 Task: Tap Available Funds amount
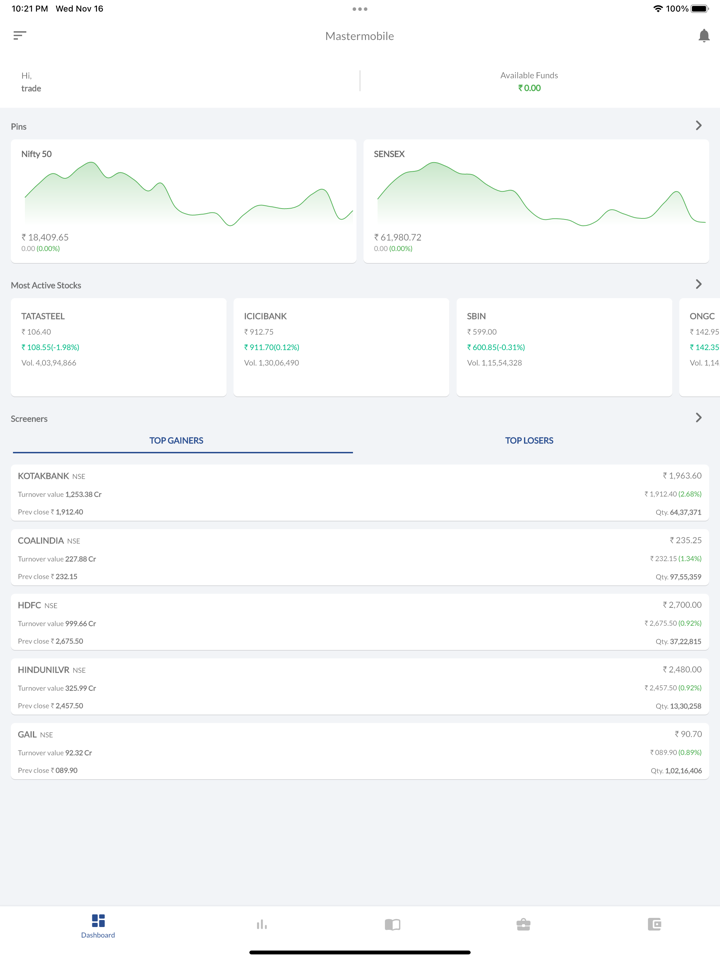pos(529,88)
